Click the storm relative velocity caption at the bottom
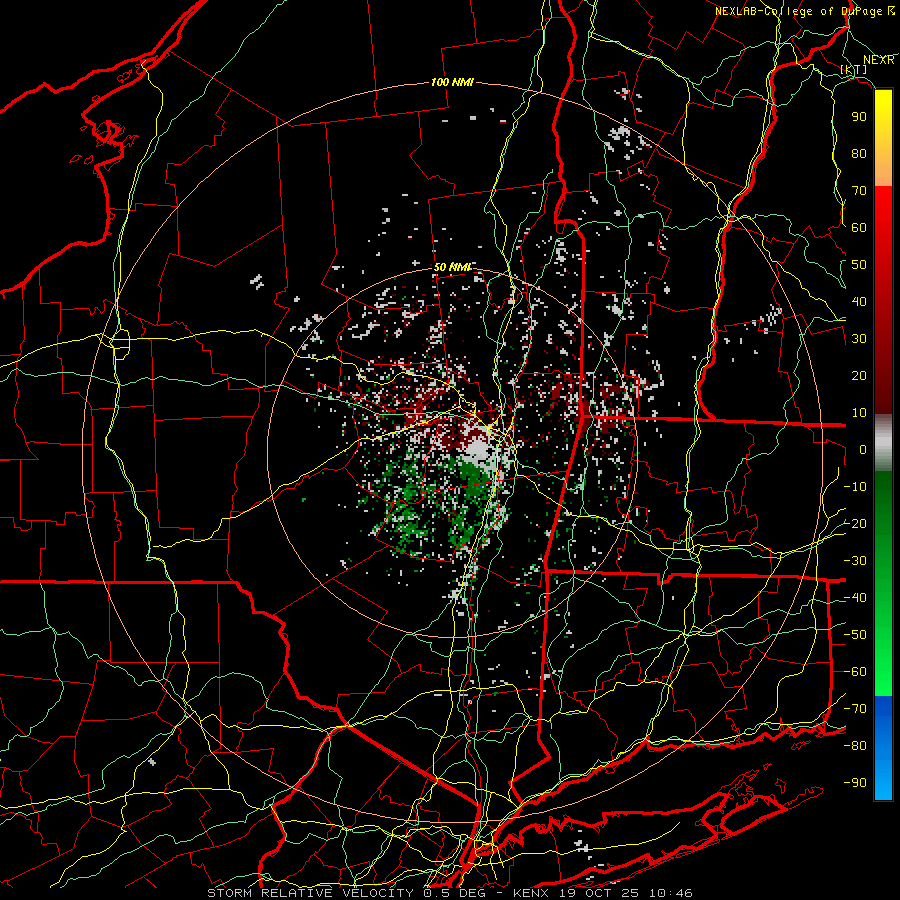This screenshot has width=900, height=900. (x=450, y=893)
